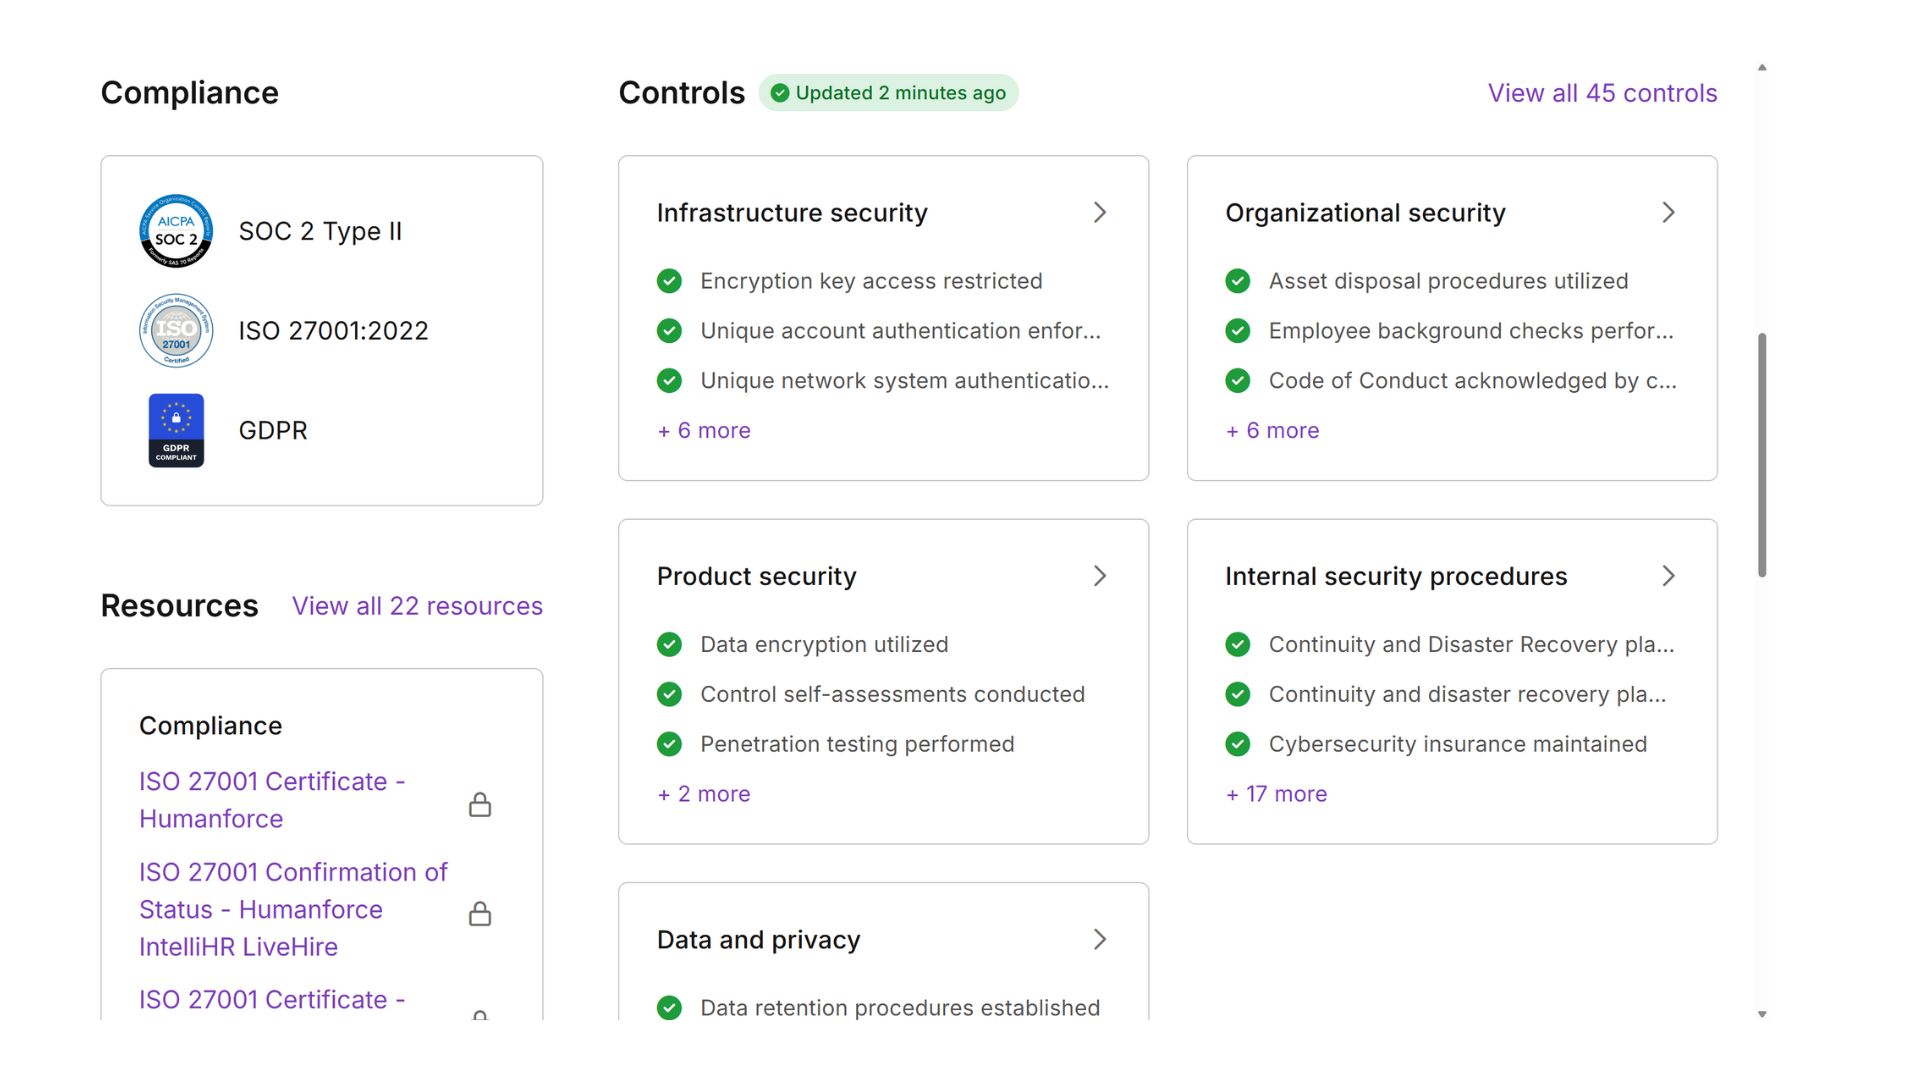
Task: Click the lock icon beside ISO 27001 Certificate - Humanforce
Action: 481,803
